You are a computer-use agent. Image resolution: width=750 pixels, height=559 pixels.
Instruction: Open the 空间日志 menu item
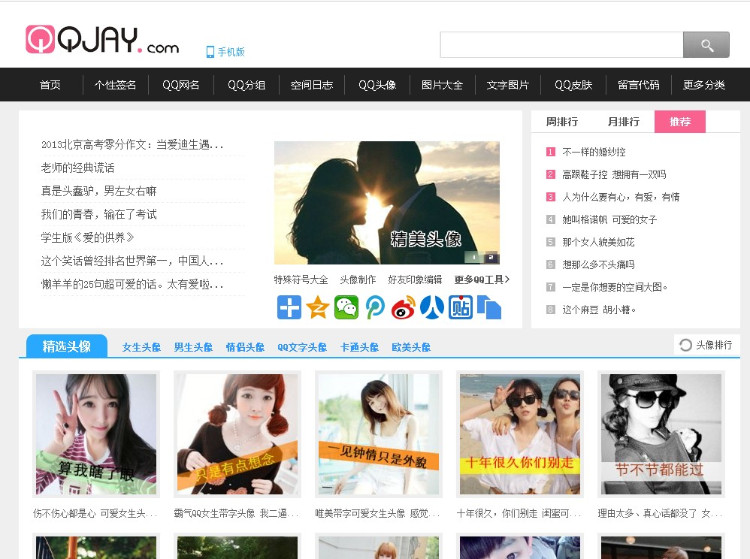pos(312,85)
